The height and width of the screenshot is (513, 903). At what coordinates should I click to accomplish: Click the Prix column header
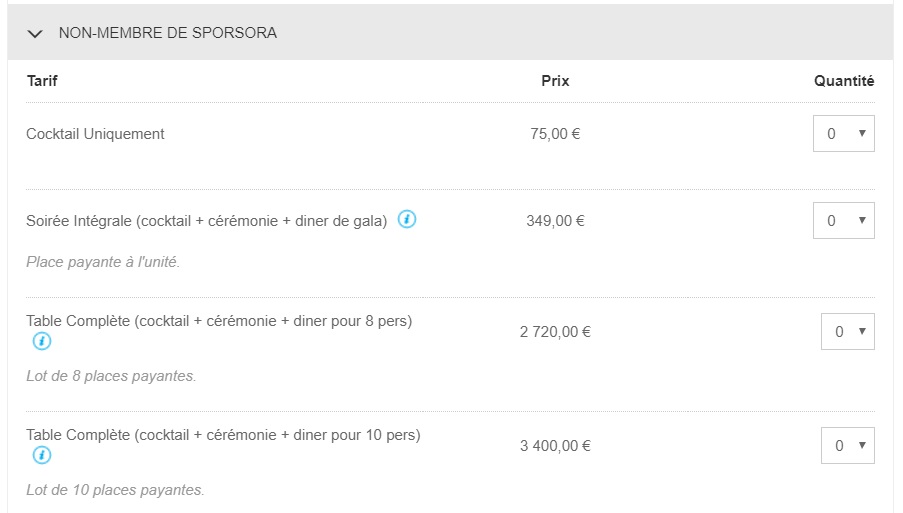555,81
